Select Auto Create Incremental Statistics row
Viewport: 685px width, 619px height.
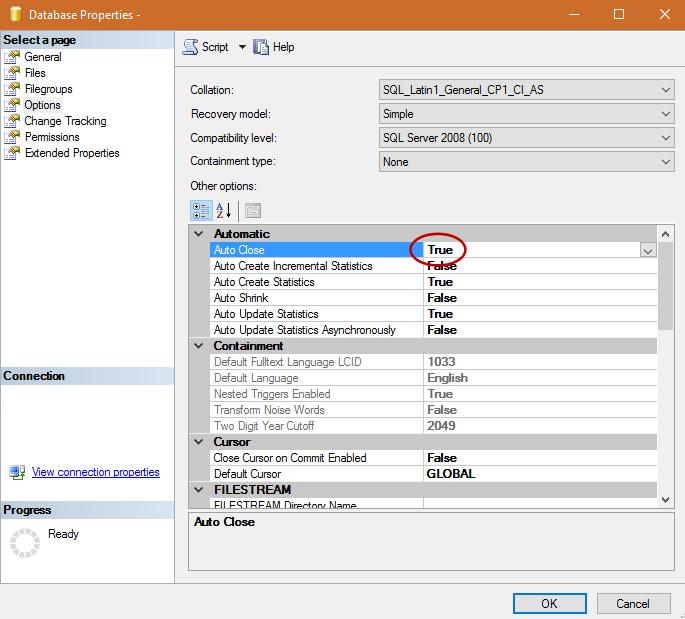point(433,266)
